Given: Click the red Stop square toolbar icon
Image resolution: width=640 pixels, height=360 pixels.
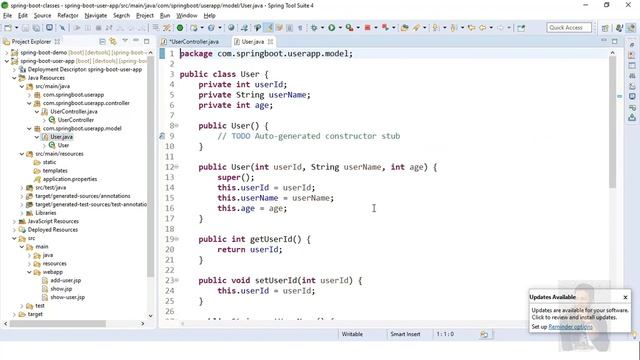Looking at the screenshot, I should pyautogui.click(x=367, y=28).
